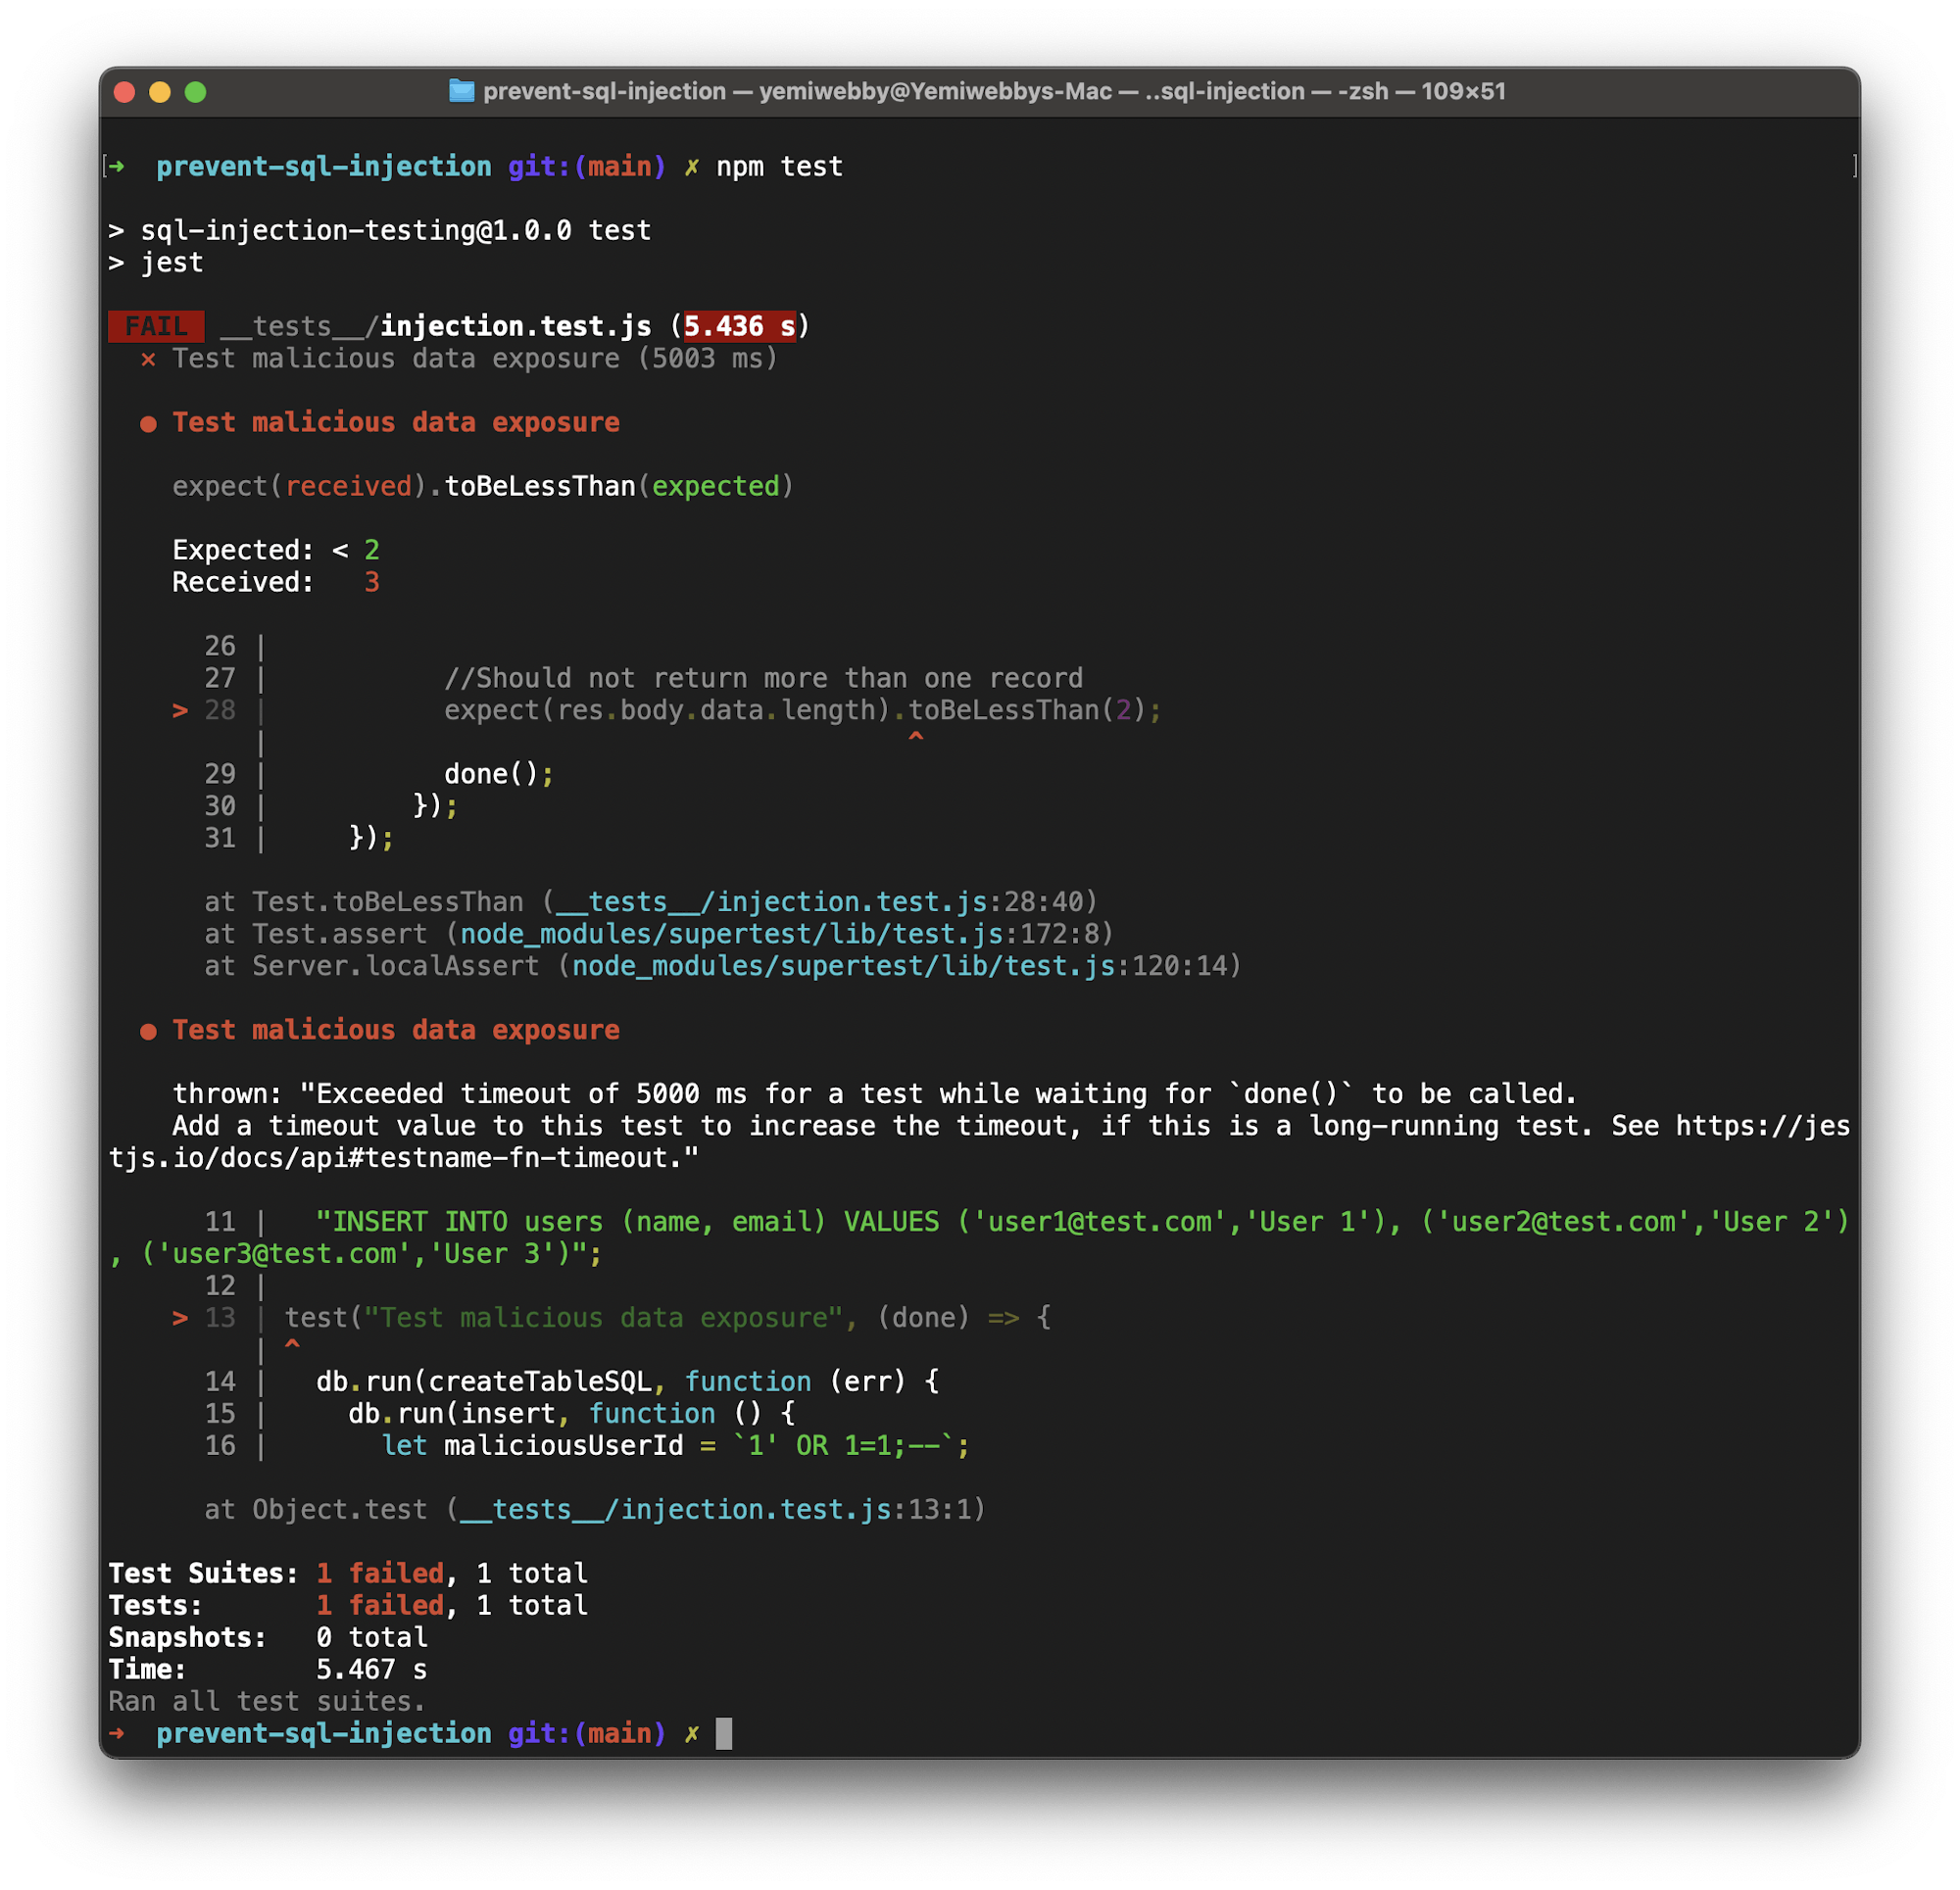Image resolution: width=1960 pixels, height=1890 pixels.
Task: Click the __tests__/injection.test.js file path
Action: pyautogui.click(x=432, y=325)
